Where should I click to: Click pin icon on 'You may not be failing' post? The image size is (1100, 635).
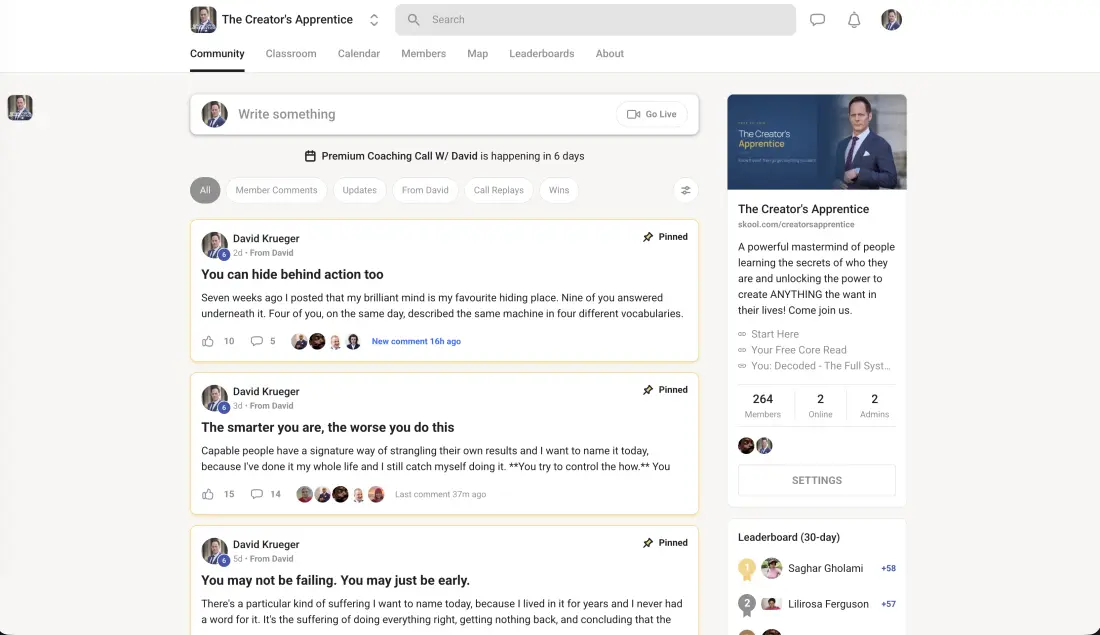click(x=648, y=543)
